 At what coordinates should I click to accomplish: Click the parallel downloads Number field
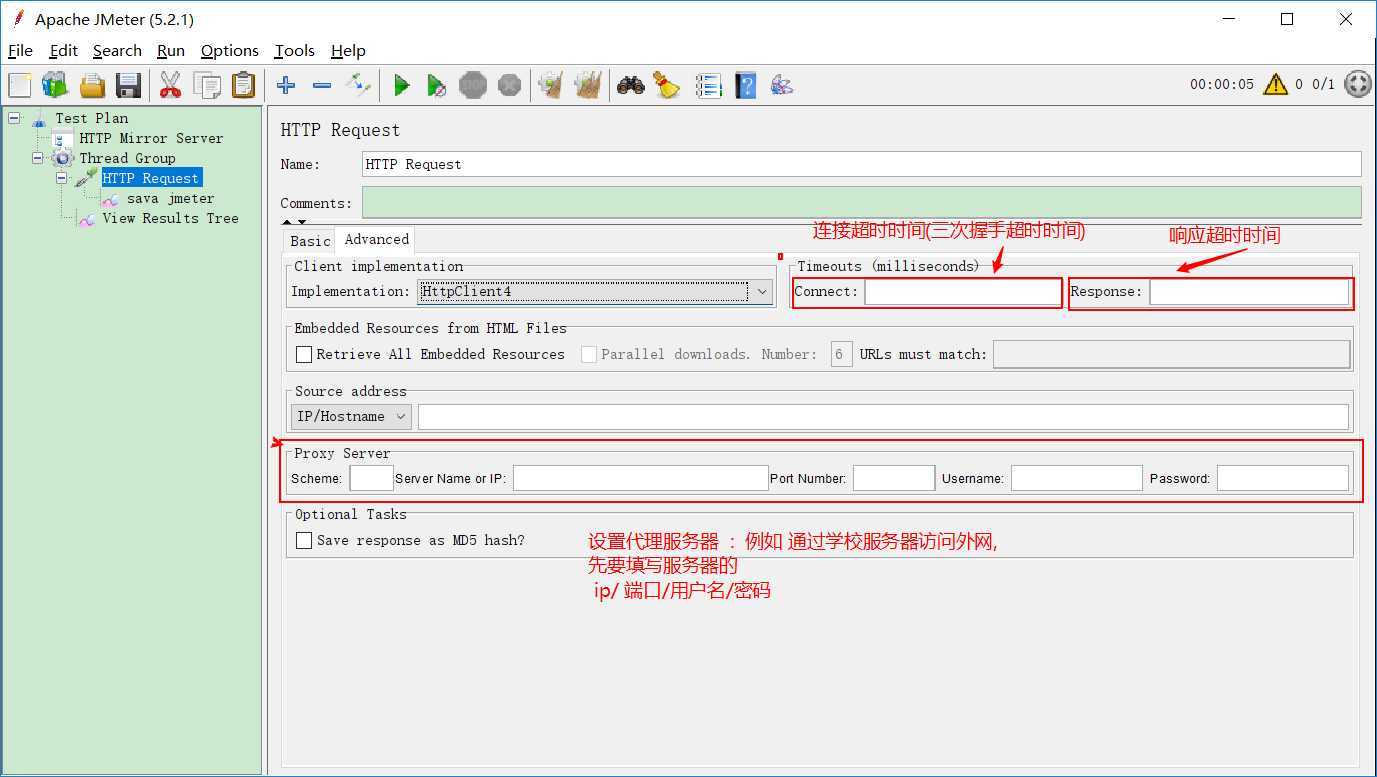point(842,354)
